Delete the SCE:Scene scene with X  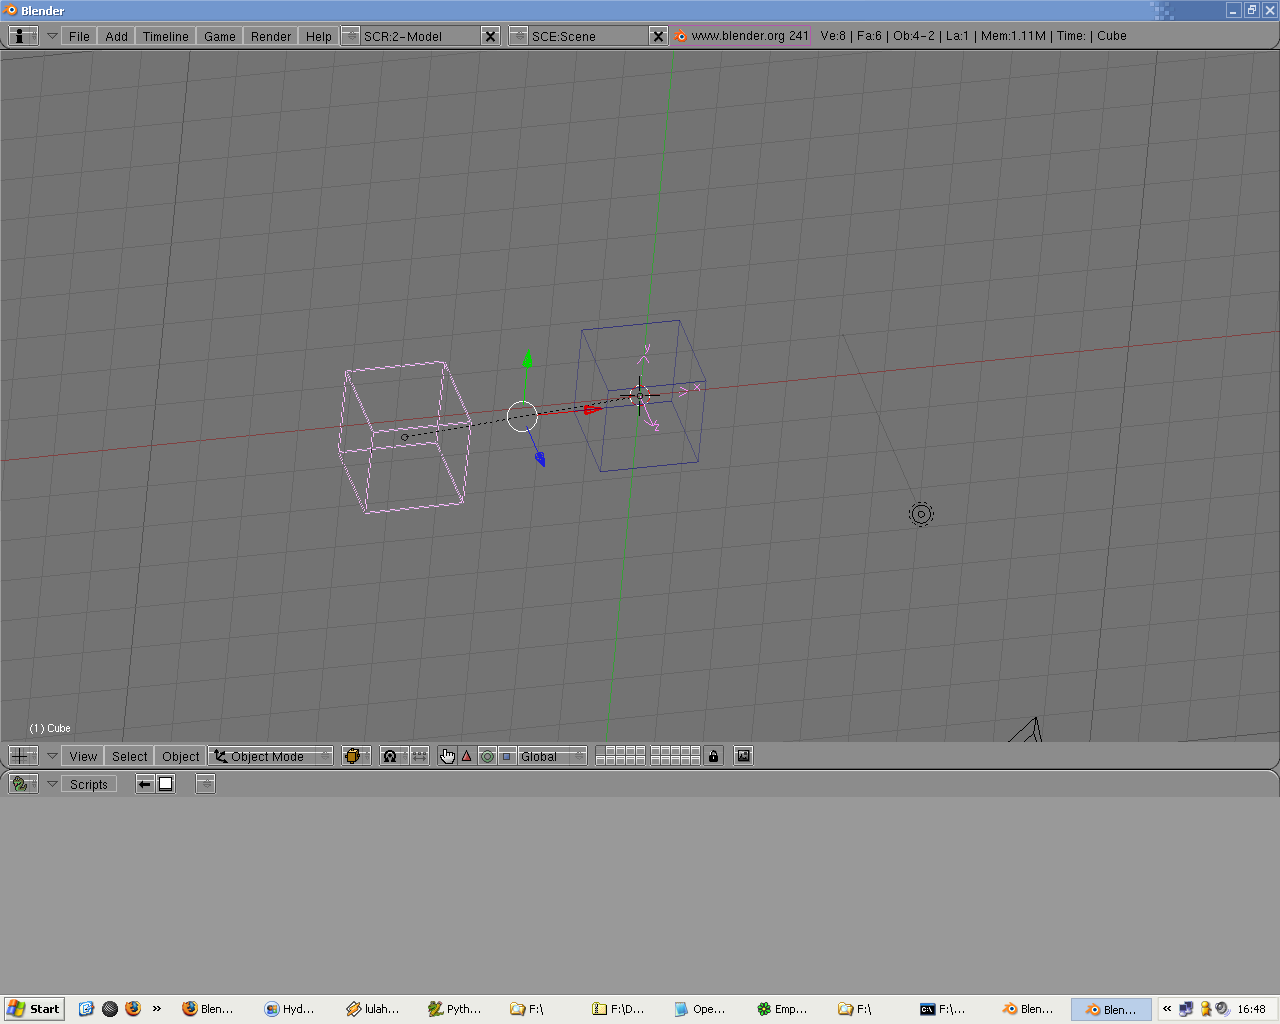pyautogui.click(x=658, y=36)
